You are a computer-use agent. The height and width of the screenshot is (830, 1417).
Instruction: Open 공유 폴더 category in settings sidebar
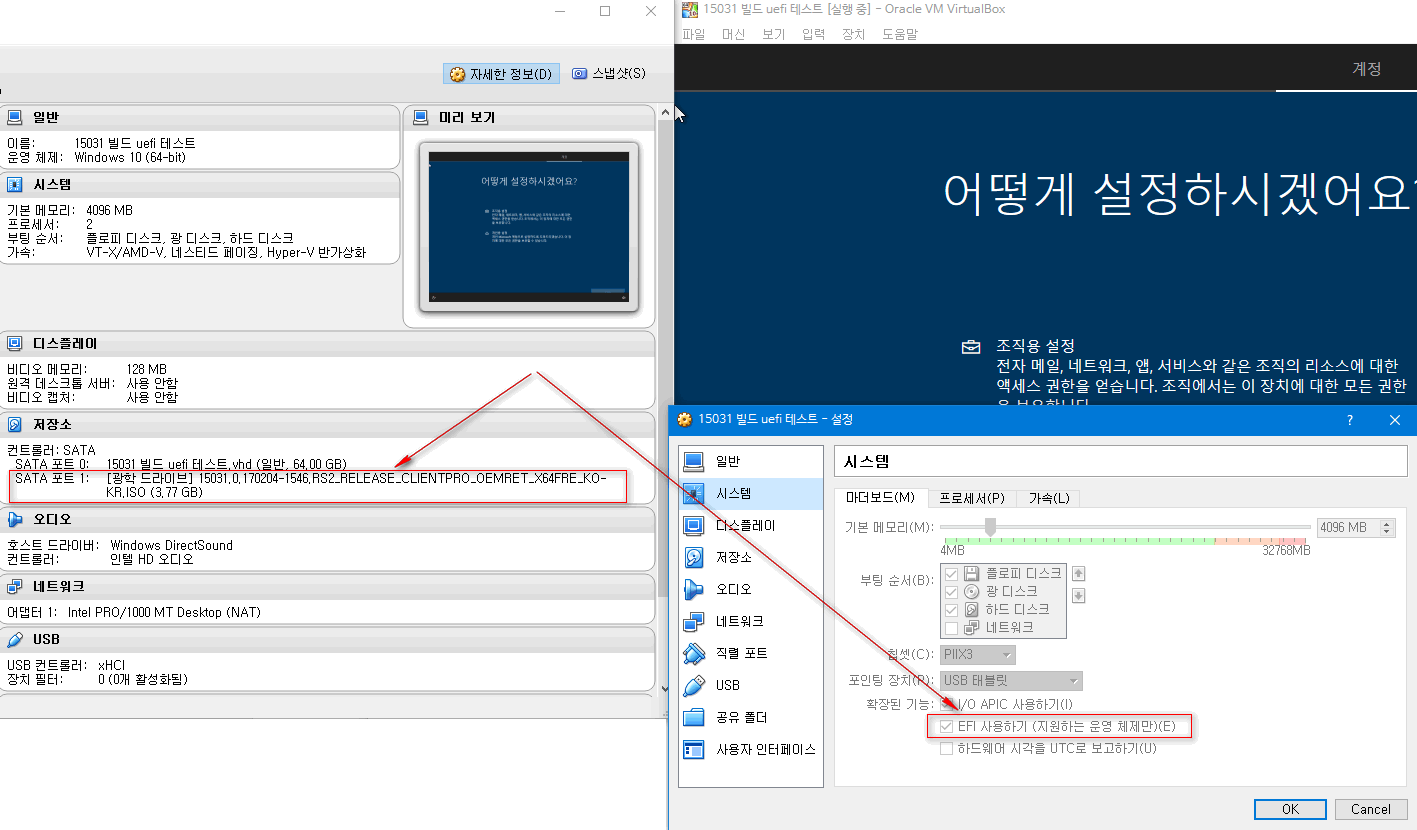[x=751, y=718]
